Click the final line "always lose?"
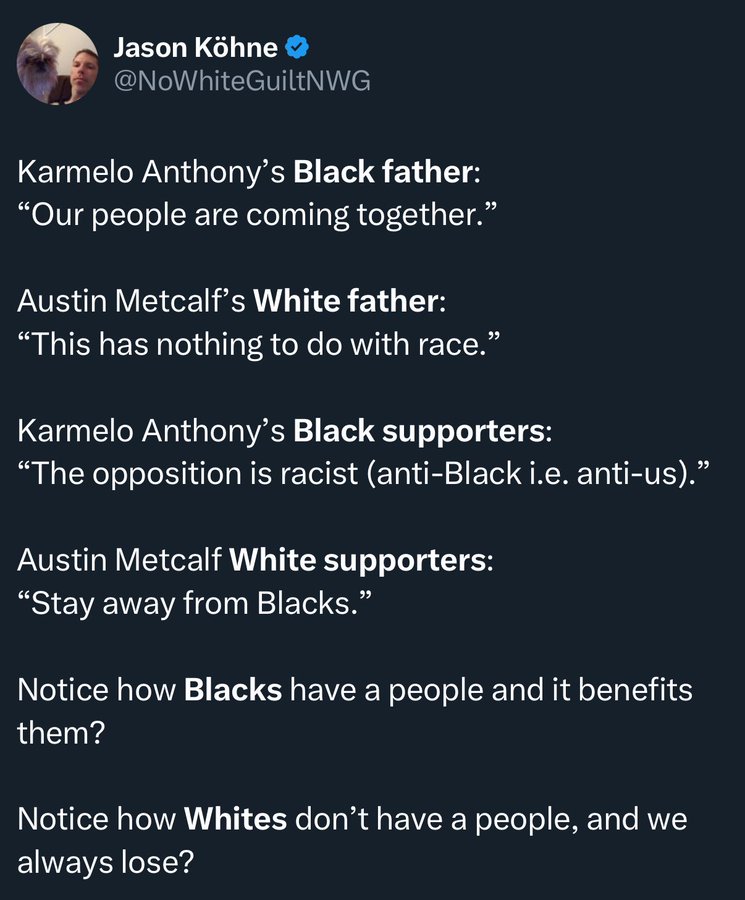This screenshot has height=900, width=745. pos(106,862)
